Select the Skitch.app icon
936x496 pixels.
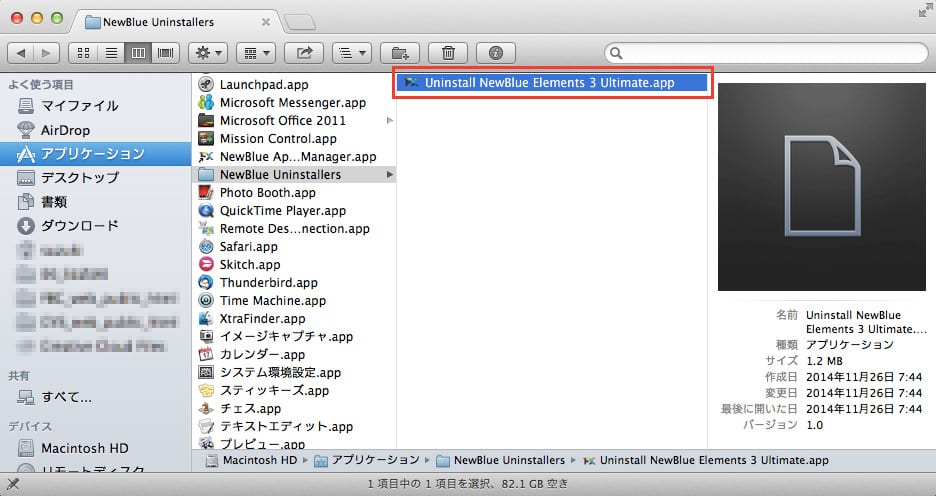coord(206,264)
